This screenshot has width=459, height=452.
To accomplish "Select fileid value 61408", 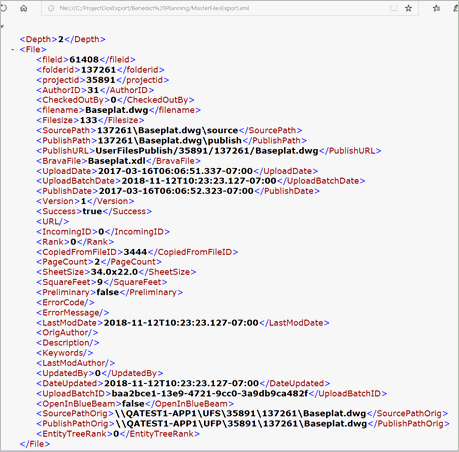I will coord(84,60).
